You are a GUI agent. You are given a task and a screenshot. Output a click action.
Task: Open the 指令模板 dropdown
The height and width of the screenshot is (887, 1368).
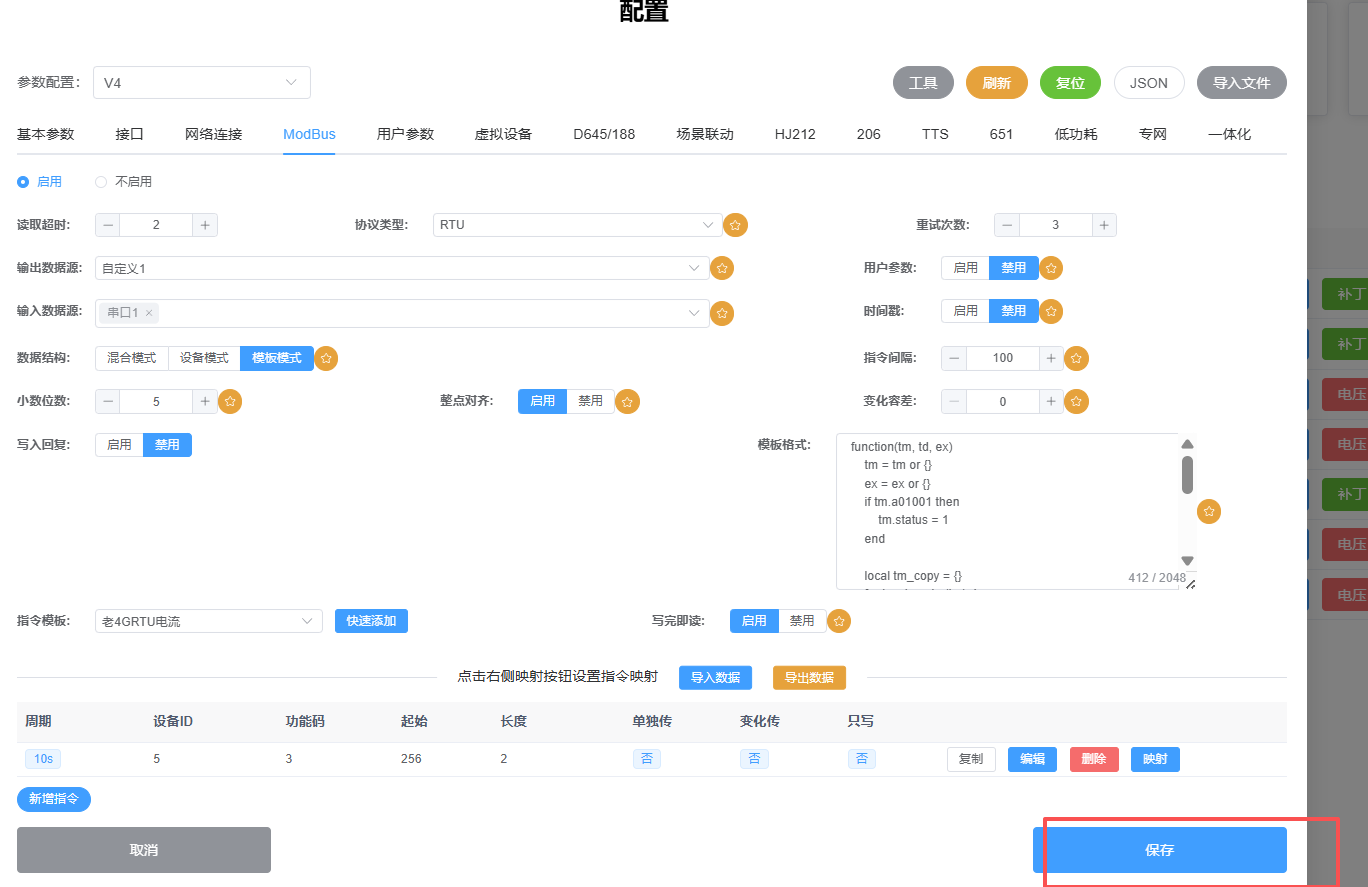click(x=208, y=621)
